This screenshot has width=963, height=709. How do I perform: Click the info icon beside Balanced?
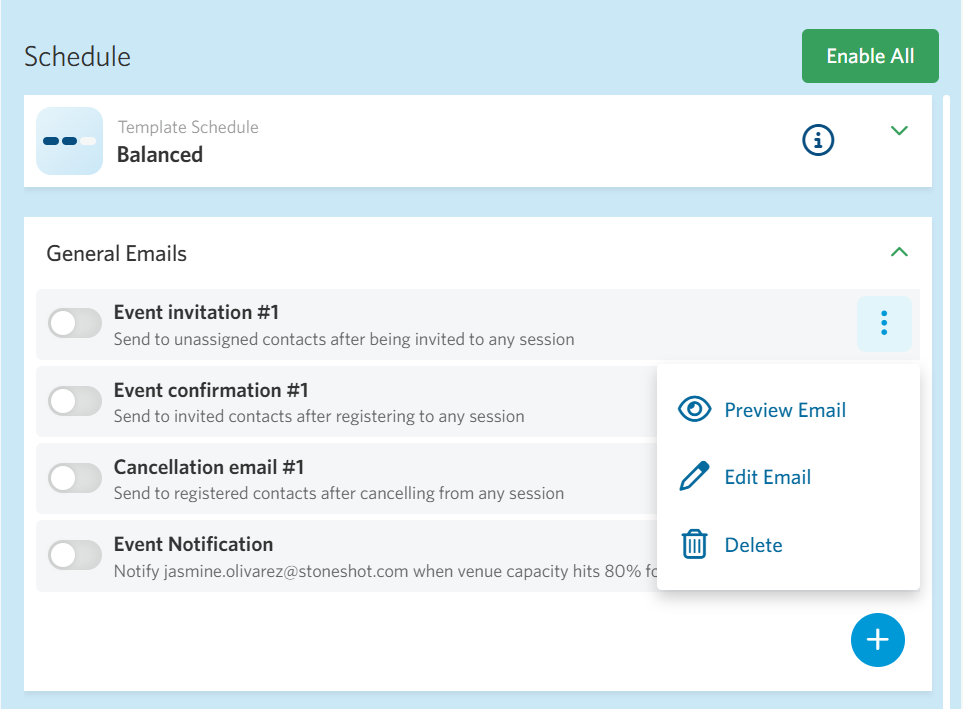tap(818, 141)
